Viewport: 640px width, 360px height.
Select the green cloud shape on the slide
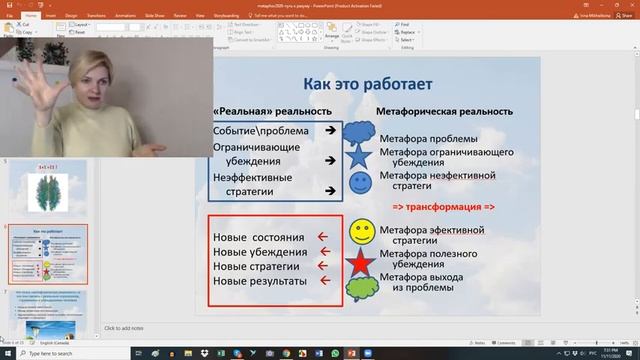tap(362, 289)
